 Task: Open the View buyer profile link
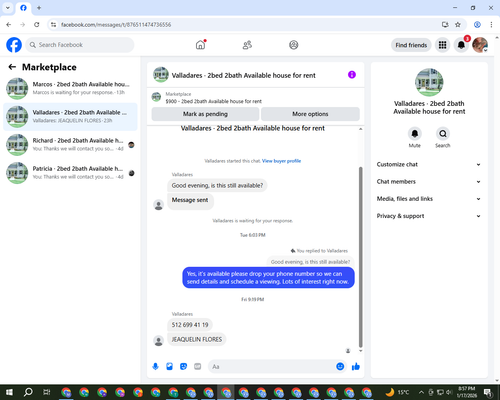281,161
